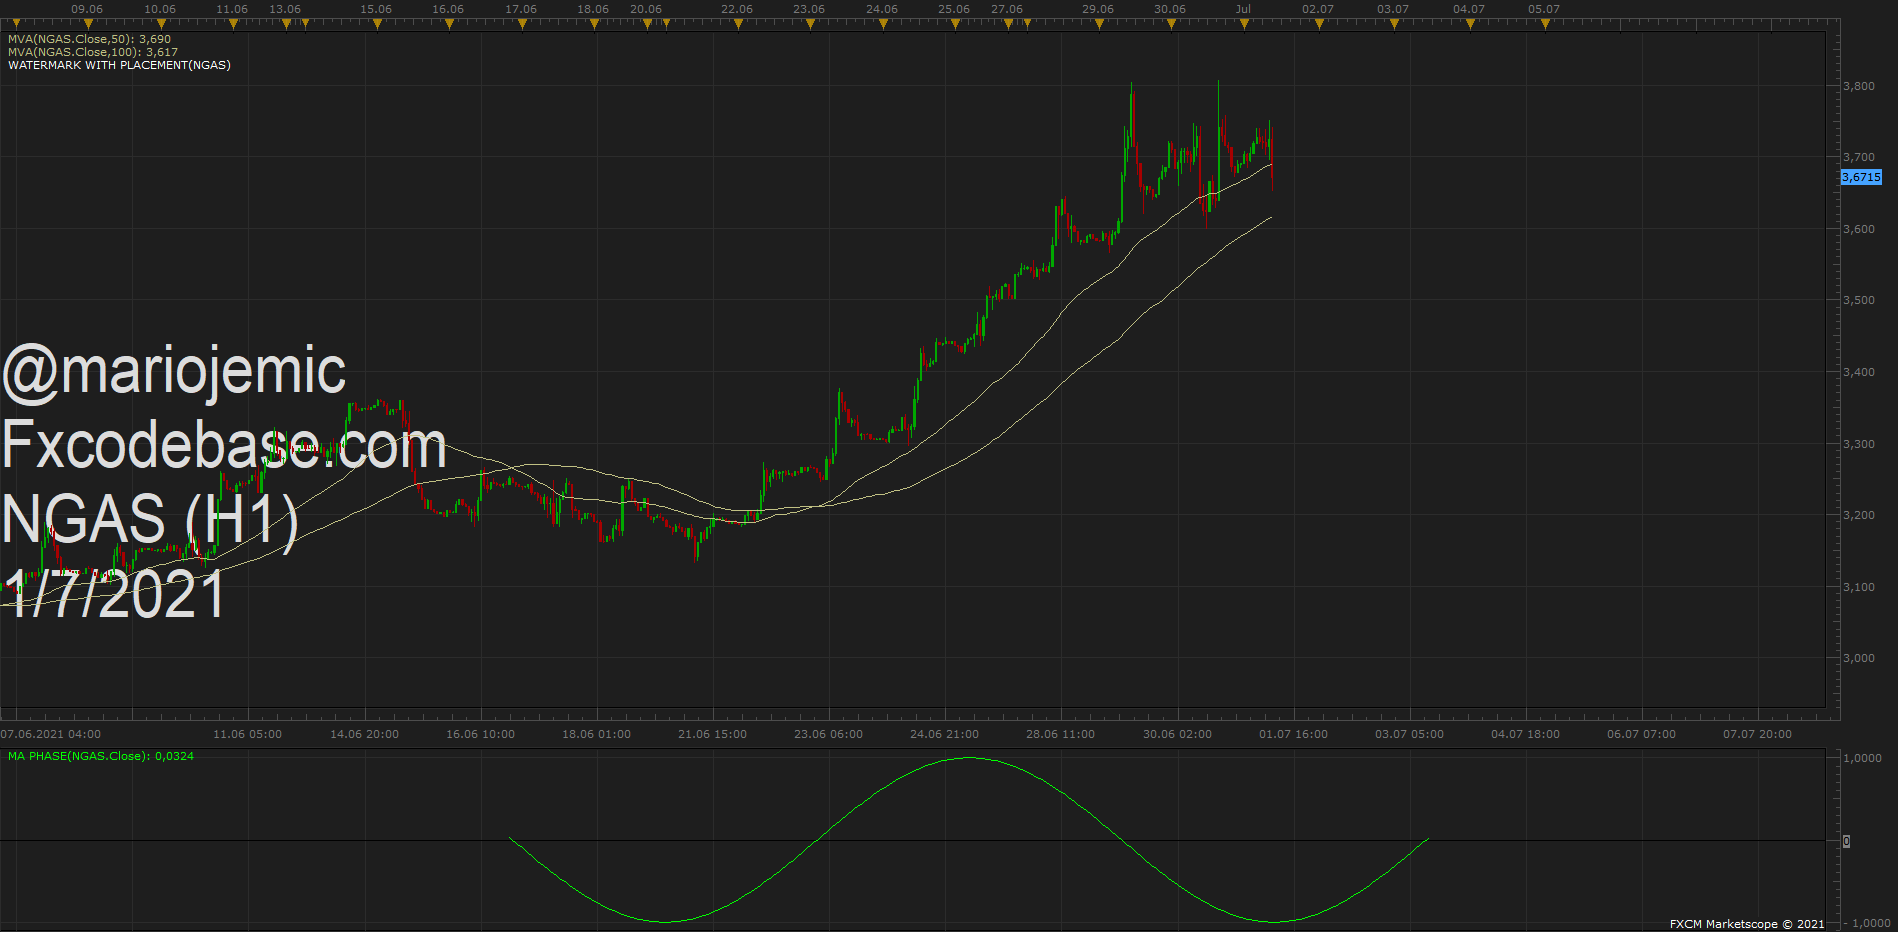This screenshot has width=1898, height=932.
Task: Click the 28.06 11:00 time label
Action: click(x=1060, y=734)
